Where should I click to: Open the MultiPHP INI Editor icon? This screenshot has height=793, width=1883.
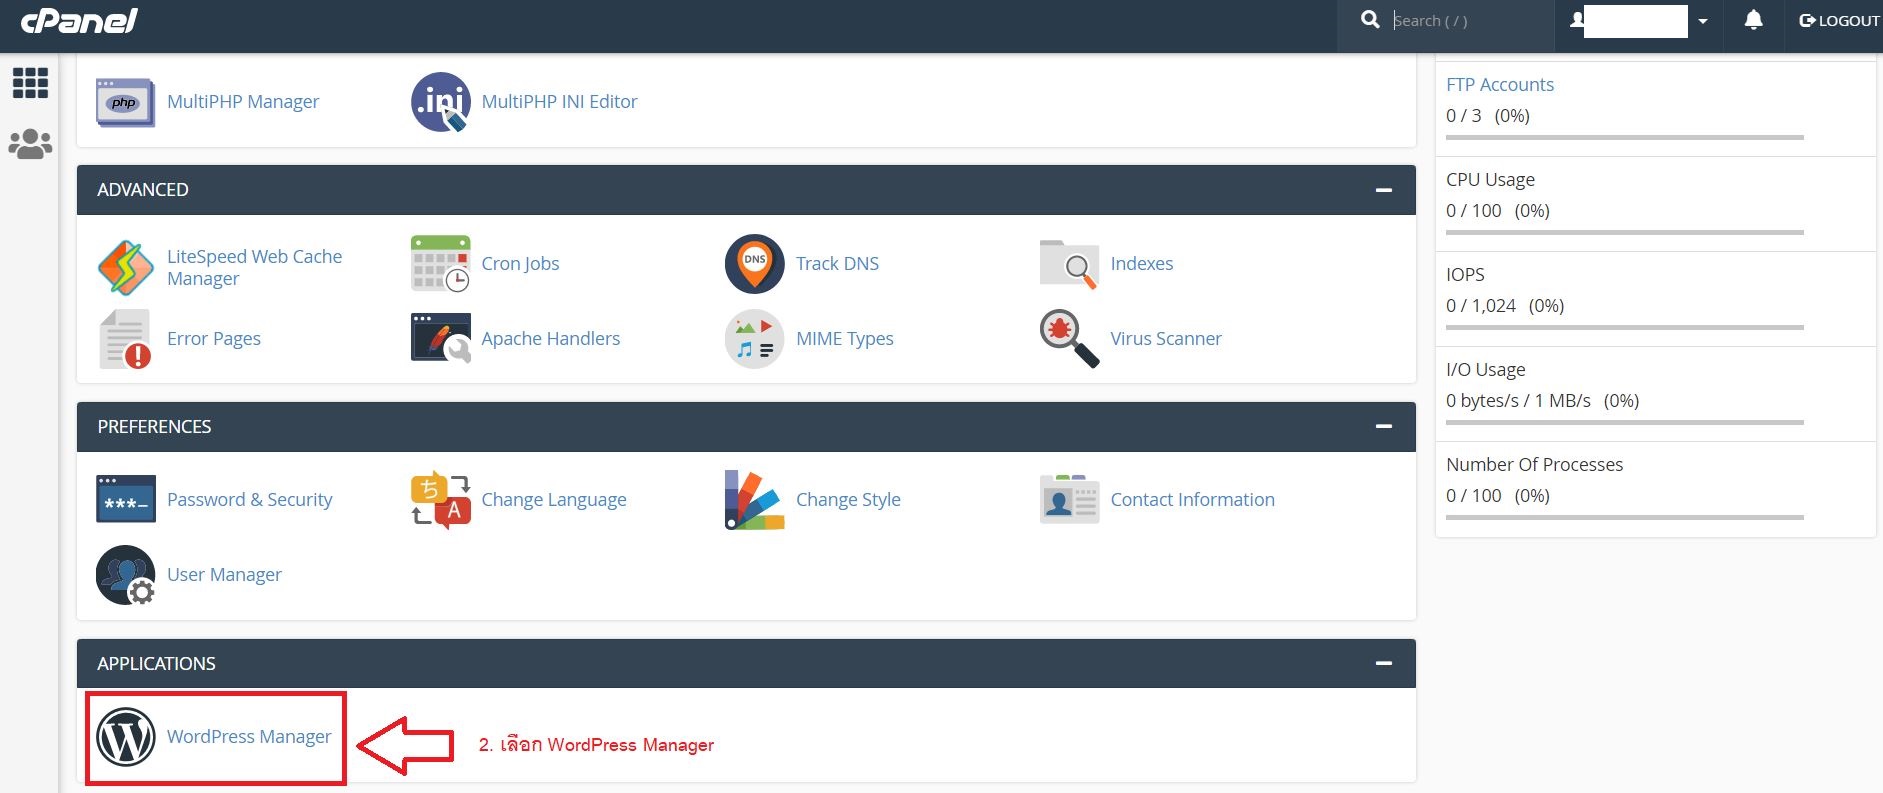(441, 102)
